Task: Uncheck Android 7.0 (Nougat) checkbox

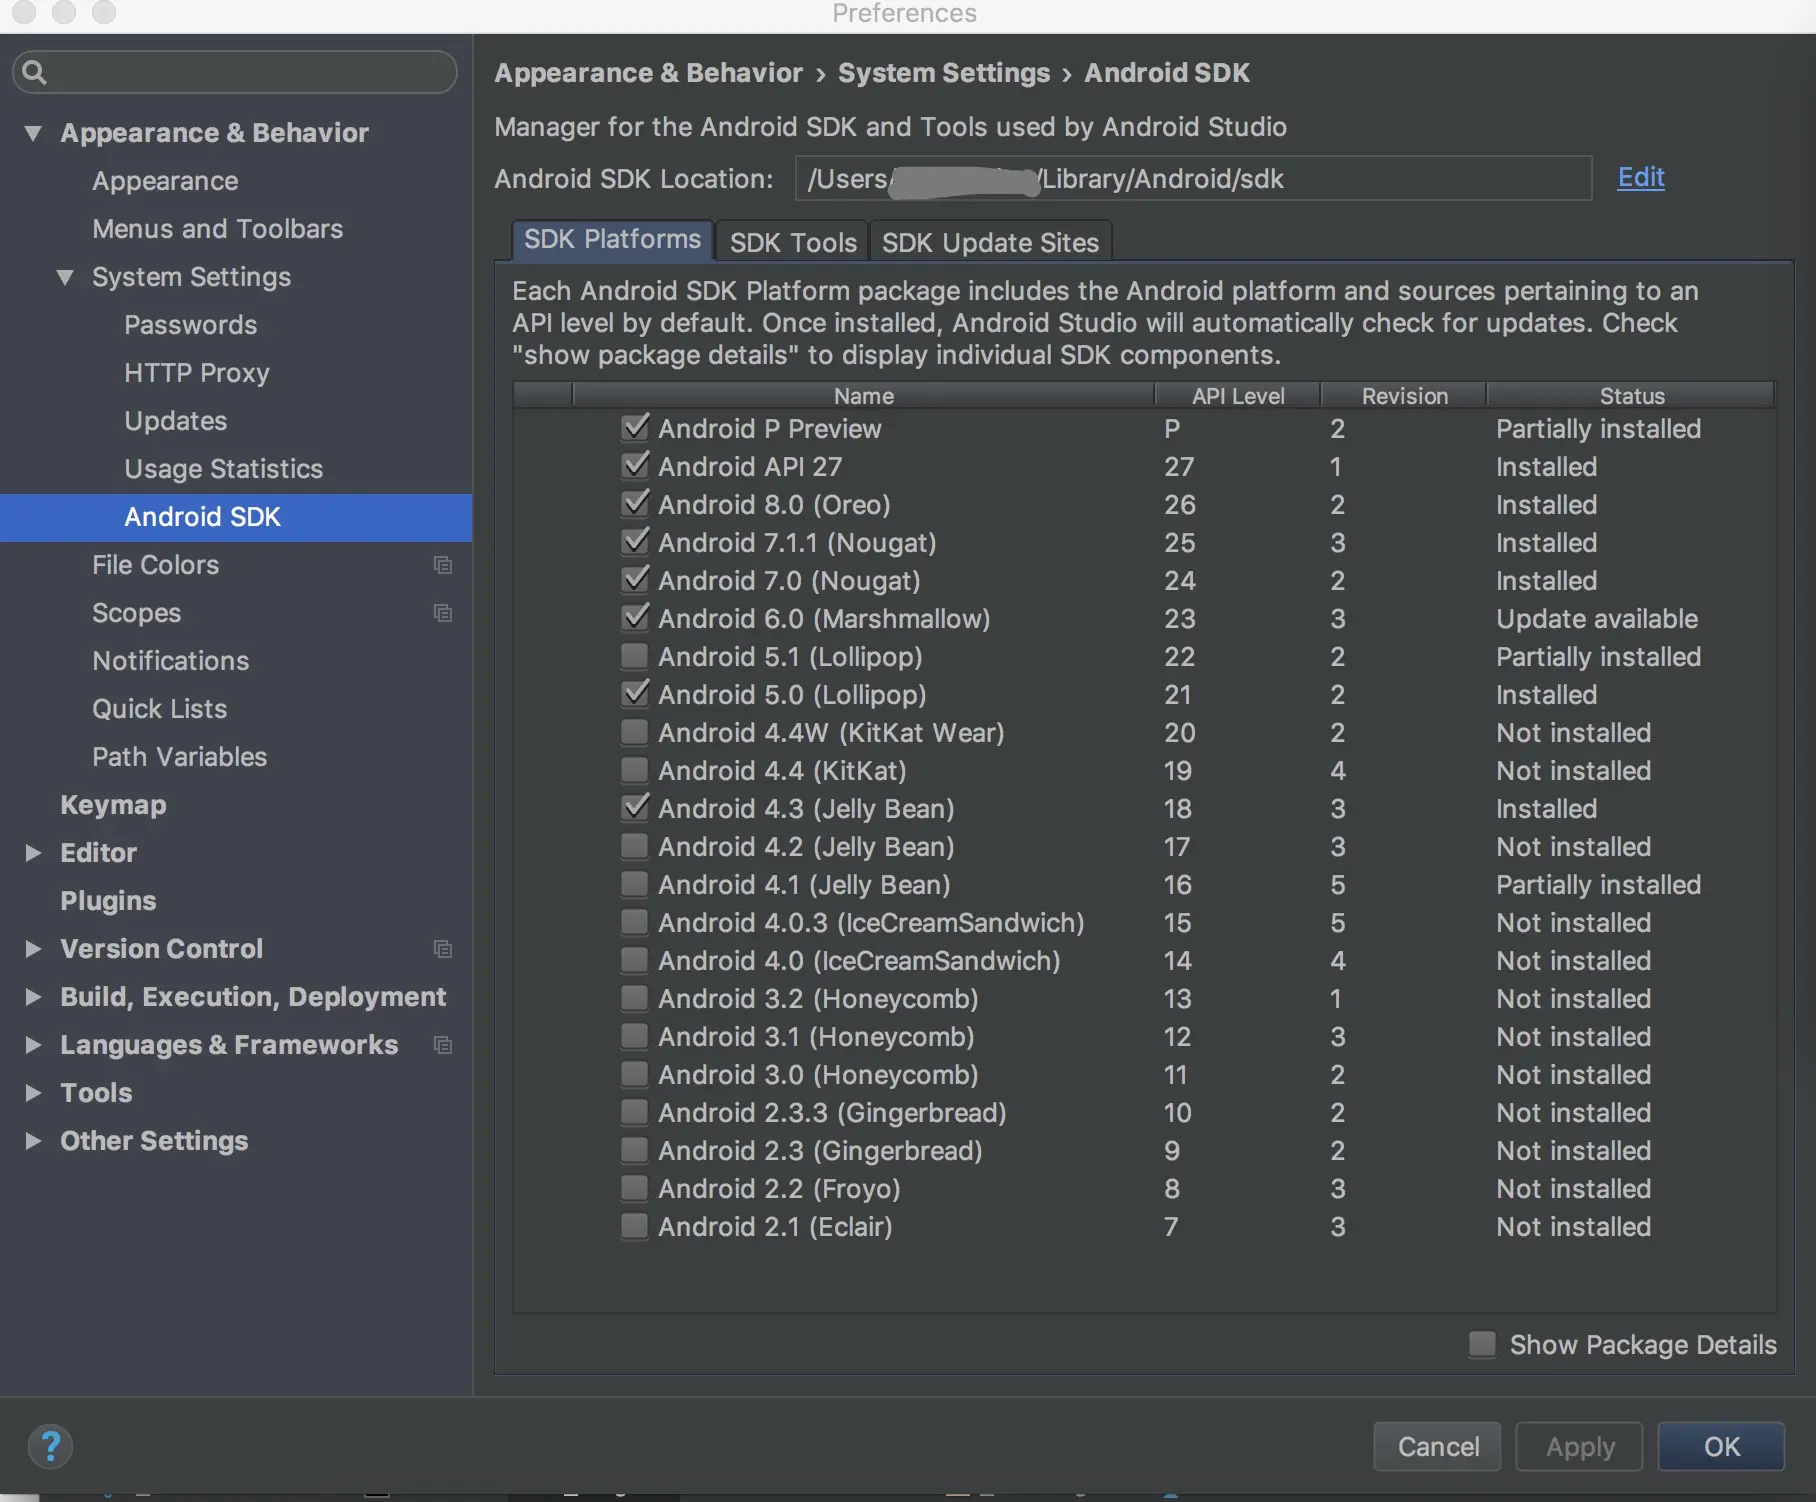Action: point(635,580)
